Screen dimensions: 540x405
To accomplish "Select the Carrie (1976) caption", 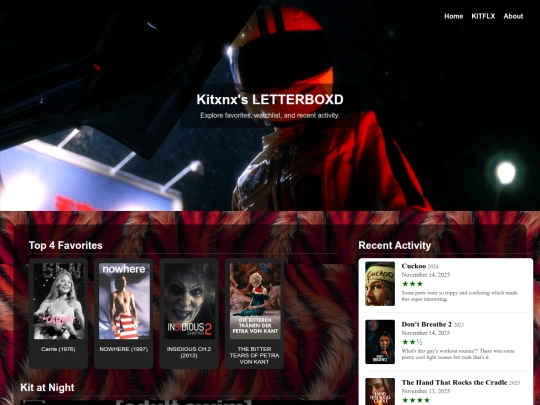I will [x=58, y=349].
